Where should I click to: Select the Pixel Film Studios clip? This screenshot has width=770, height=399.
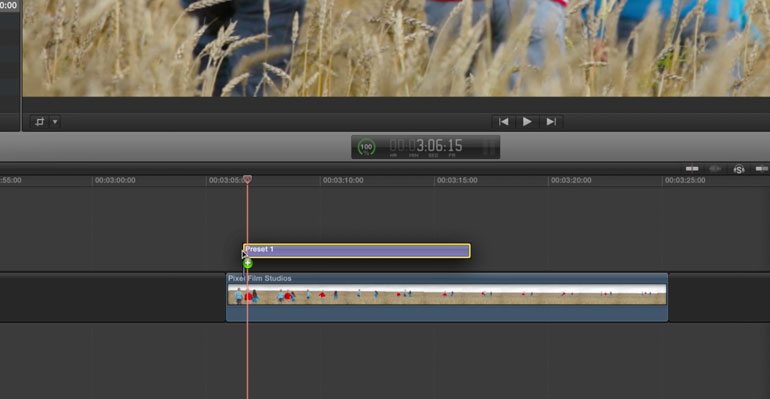coord(447,297)
